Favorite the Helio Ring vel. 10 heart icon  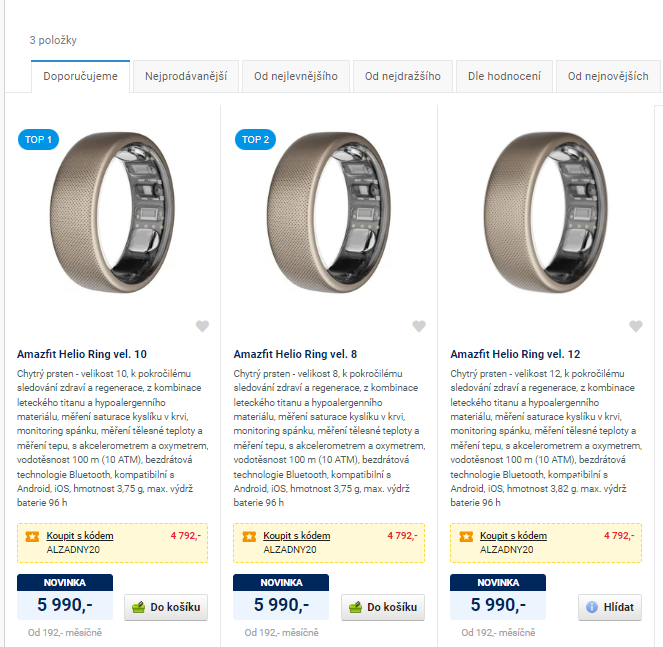click(202, 326)
